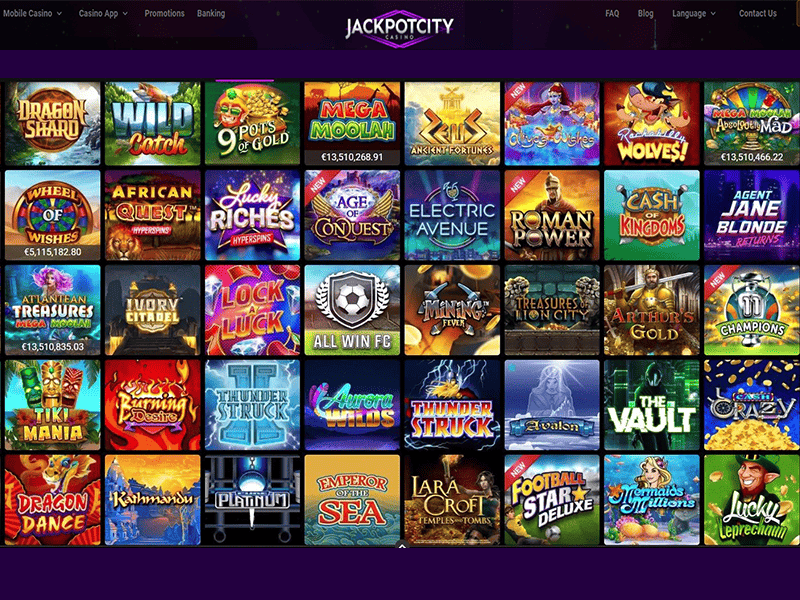
Task: Open the 9 Pots of Gold game
Action: click(x=252, y=123)
